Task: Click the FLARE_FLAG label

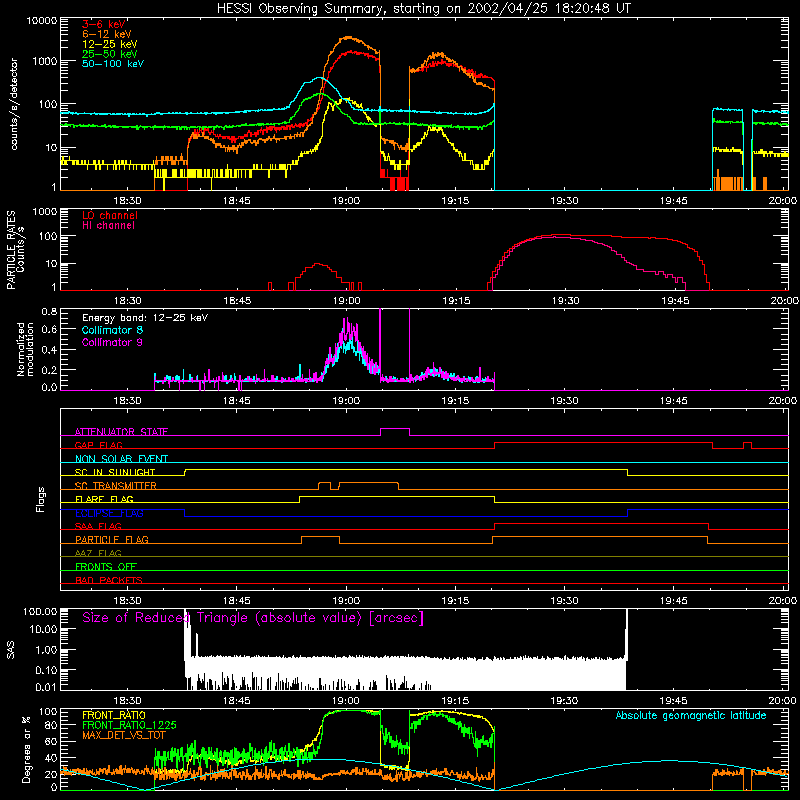Action: (104, 499)
